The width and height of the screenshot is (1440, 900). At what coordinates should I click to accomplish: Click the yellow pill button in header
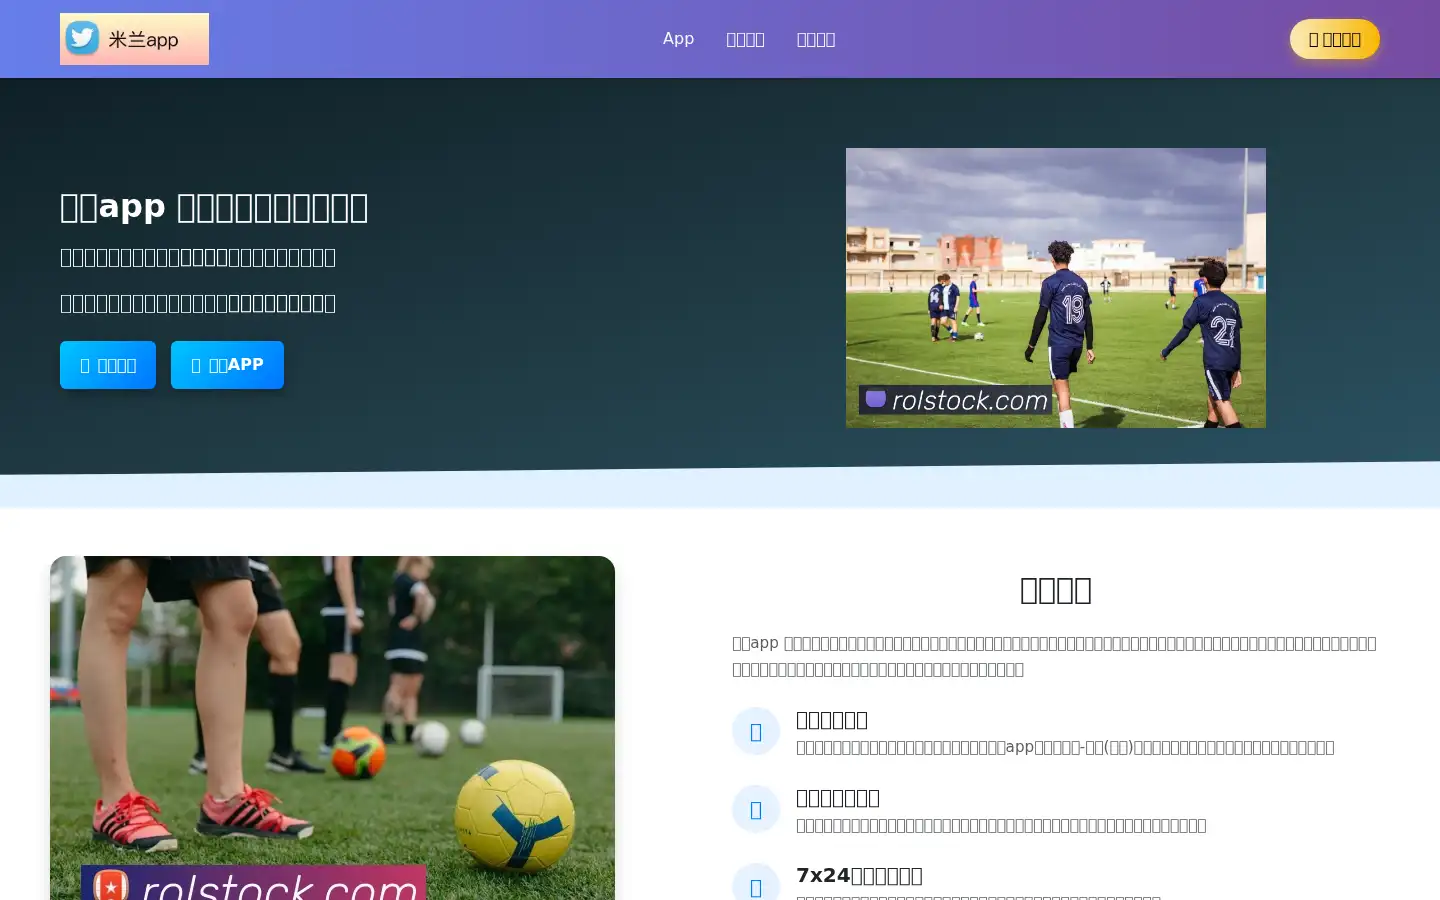pyautogui.click(x=1335, y=39)
